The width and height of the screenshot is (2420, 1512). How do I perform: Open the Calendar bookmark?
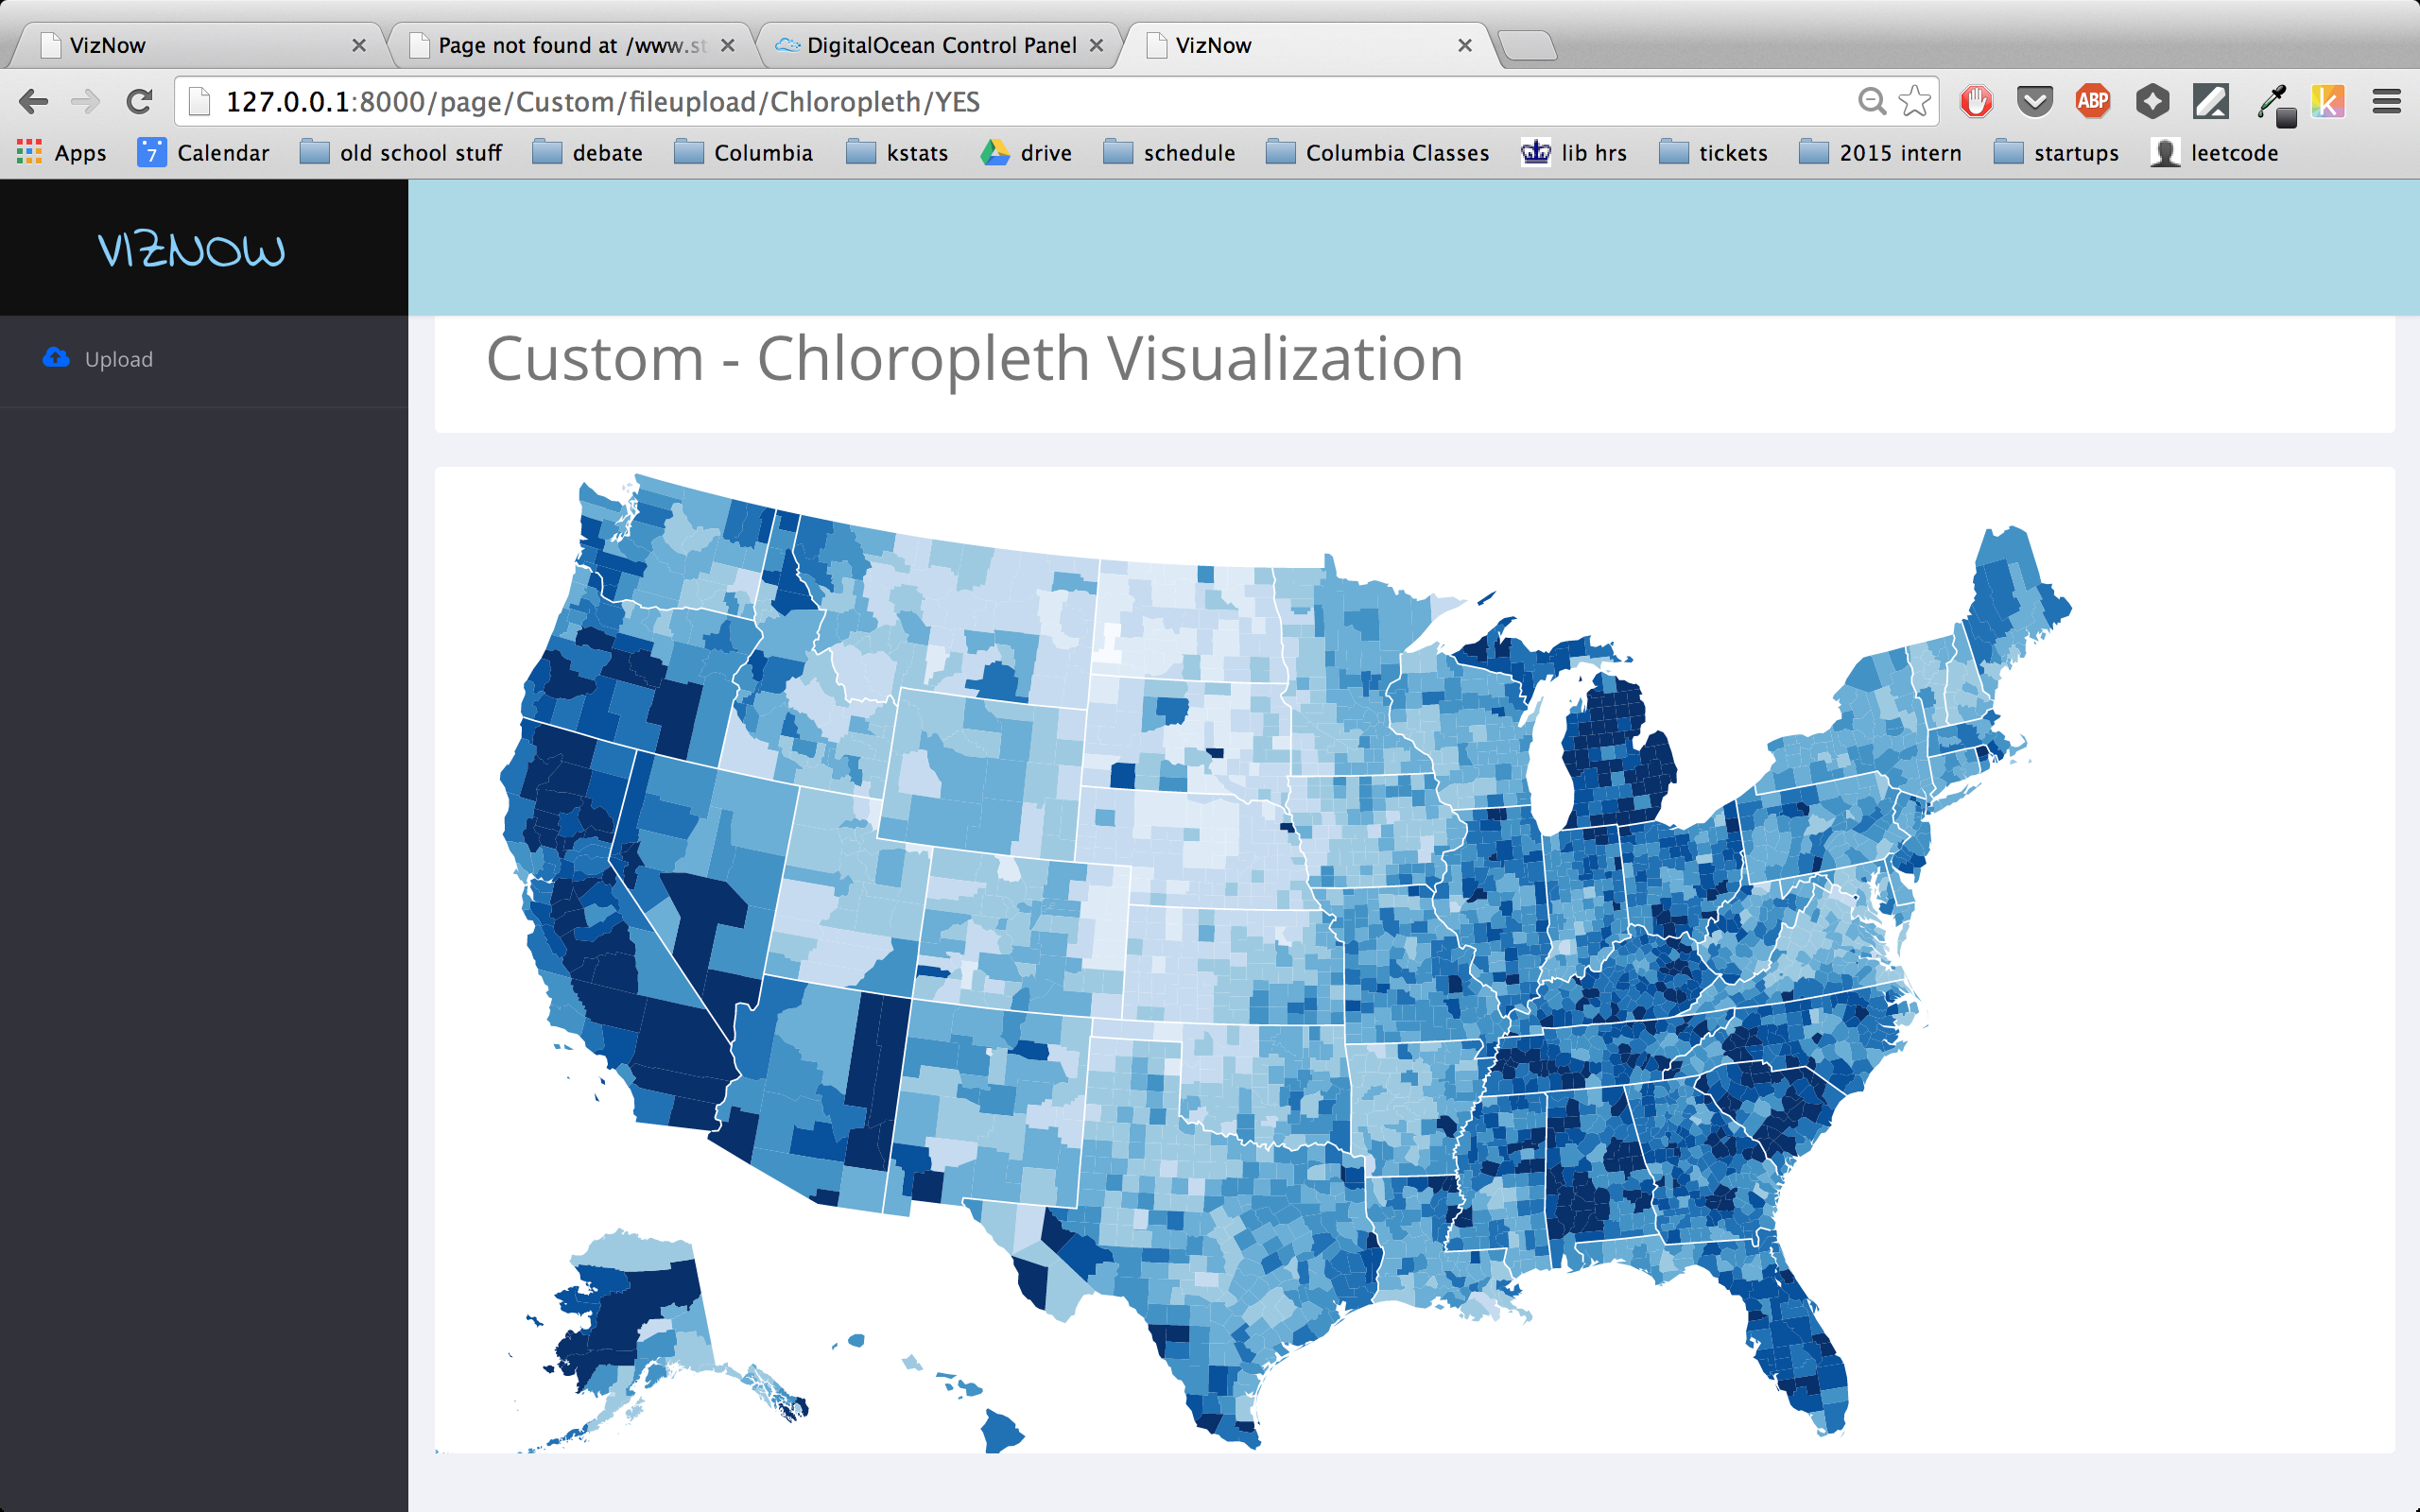pos(204,153)
